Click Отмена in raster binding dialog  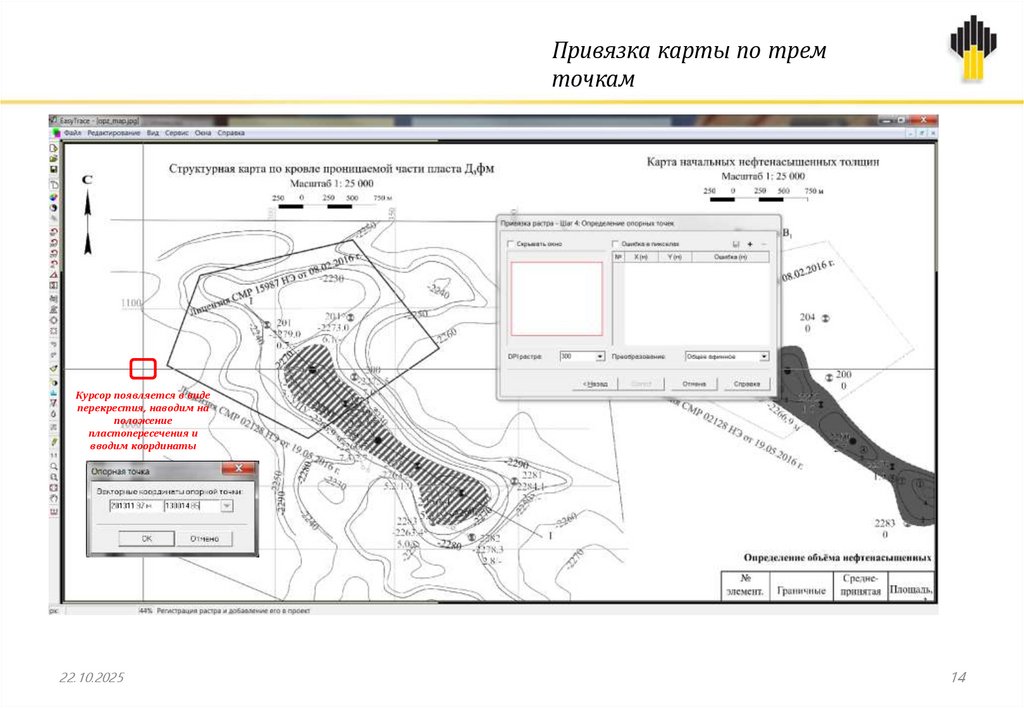click(694, 384)
